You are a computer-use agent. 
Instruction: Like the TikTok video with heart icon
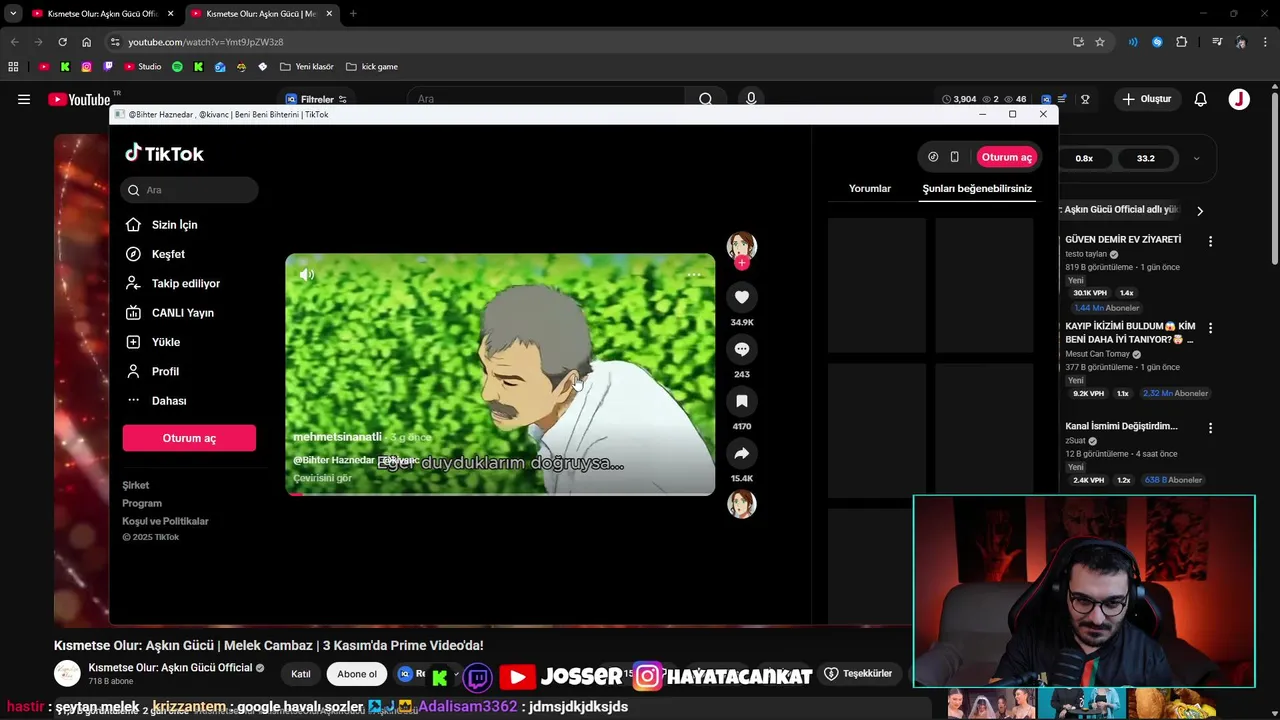click(742, 297)
